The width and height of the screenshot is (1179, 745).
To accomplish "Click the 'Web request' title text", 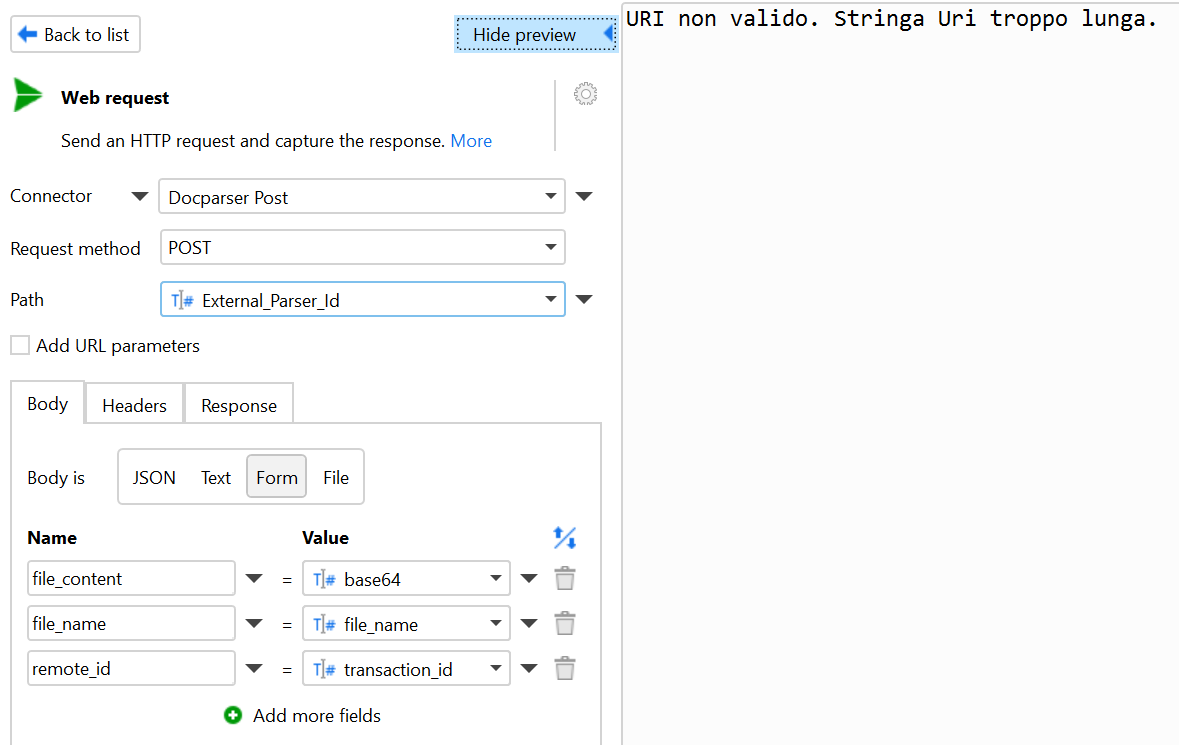I will (x=115, y=98).
